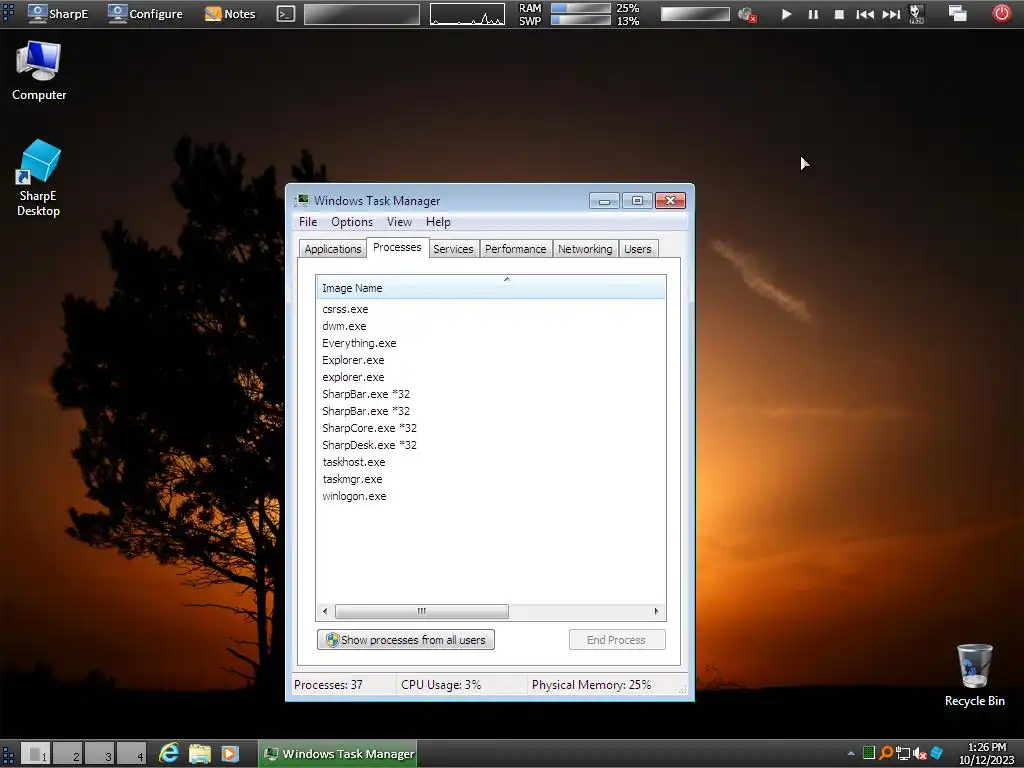Click the CPU usage graph in the top bar

point(467,14)
